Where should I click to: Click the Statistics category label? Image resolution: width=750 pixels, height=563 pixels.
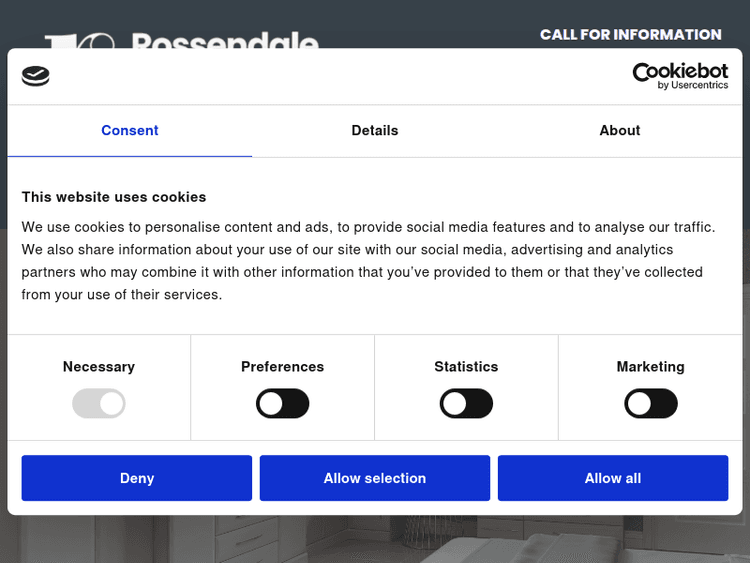(x=466, y=367)
